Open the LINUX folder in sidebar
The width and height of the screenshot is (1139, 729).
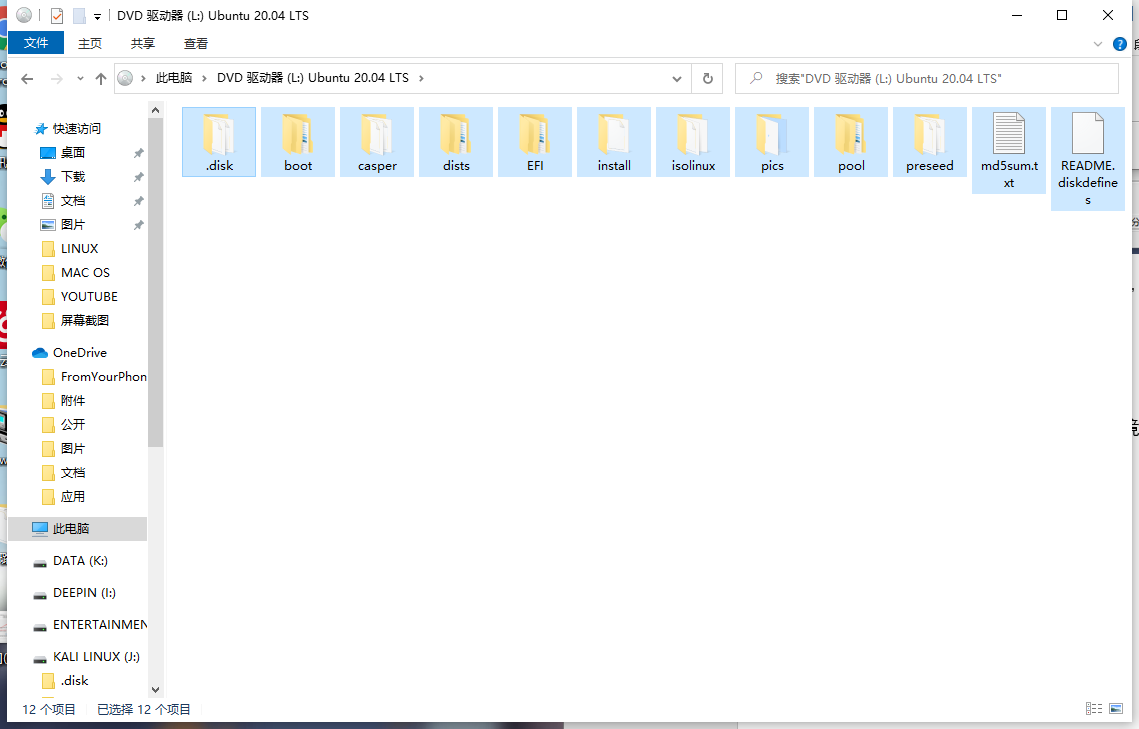79,248
